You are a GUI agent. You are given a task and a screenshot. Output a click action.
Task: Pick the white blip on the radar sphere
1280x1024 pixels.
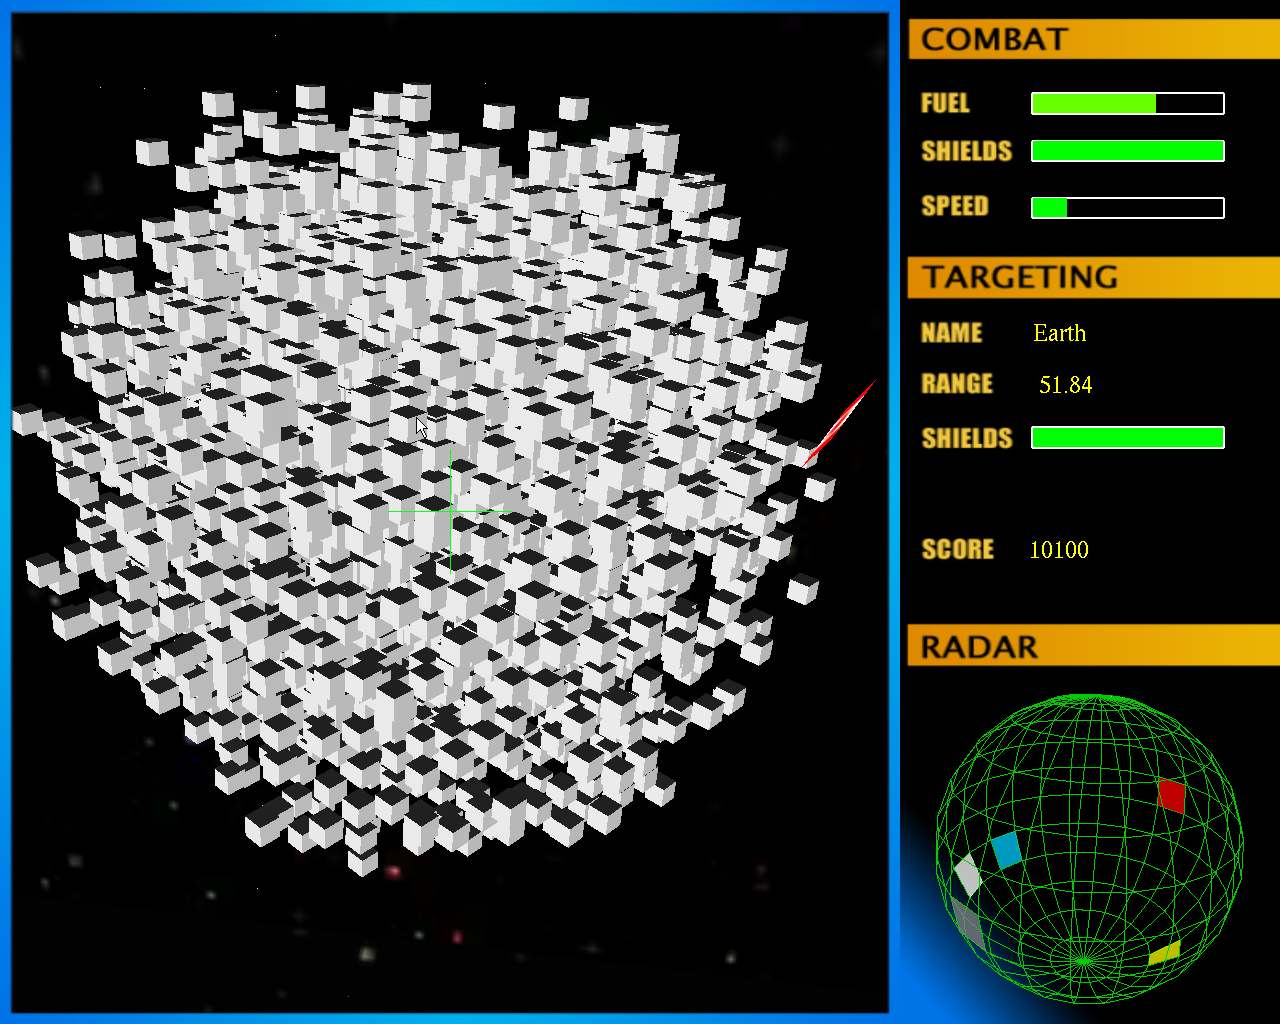coord(967,876)
